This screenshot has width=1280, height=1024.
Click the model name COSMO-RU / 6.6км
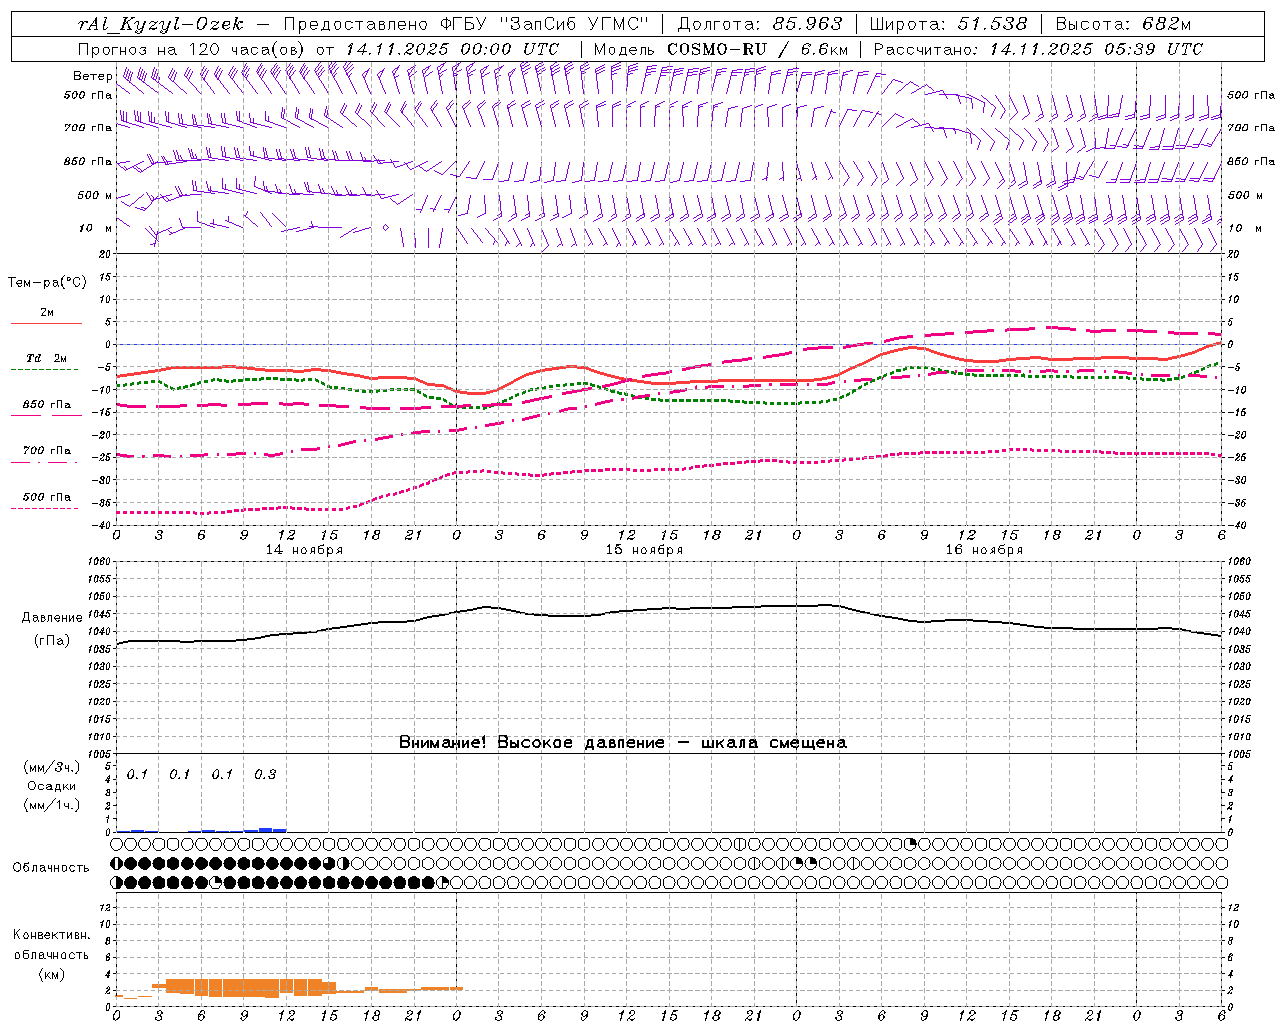click(x=758, y=49)
